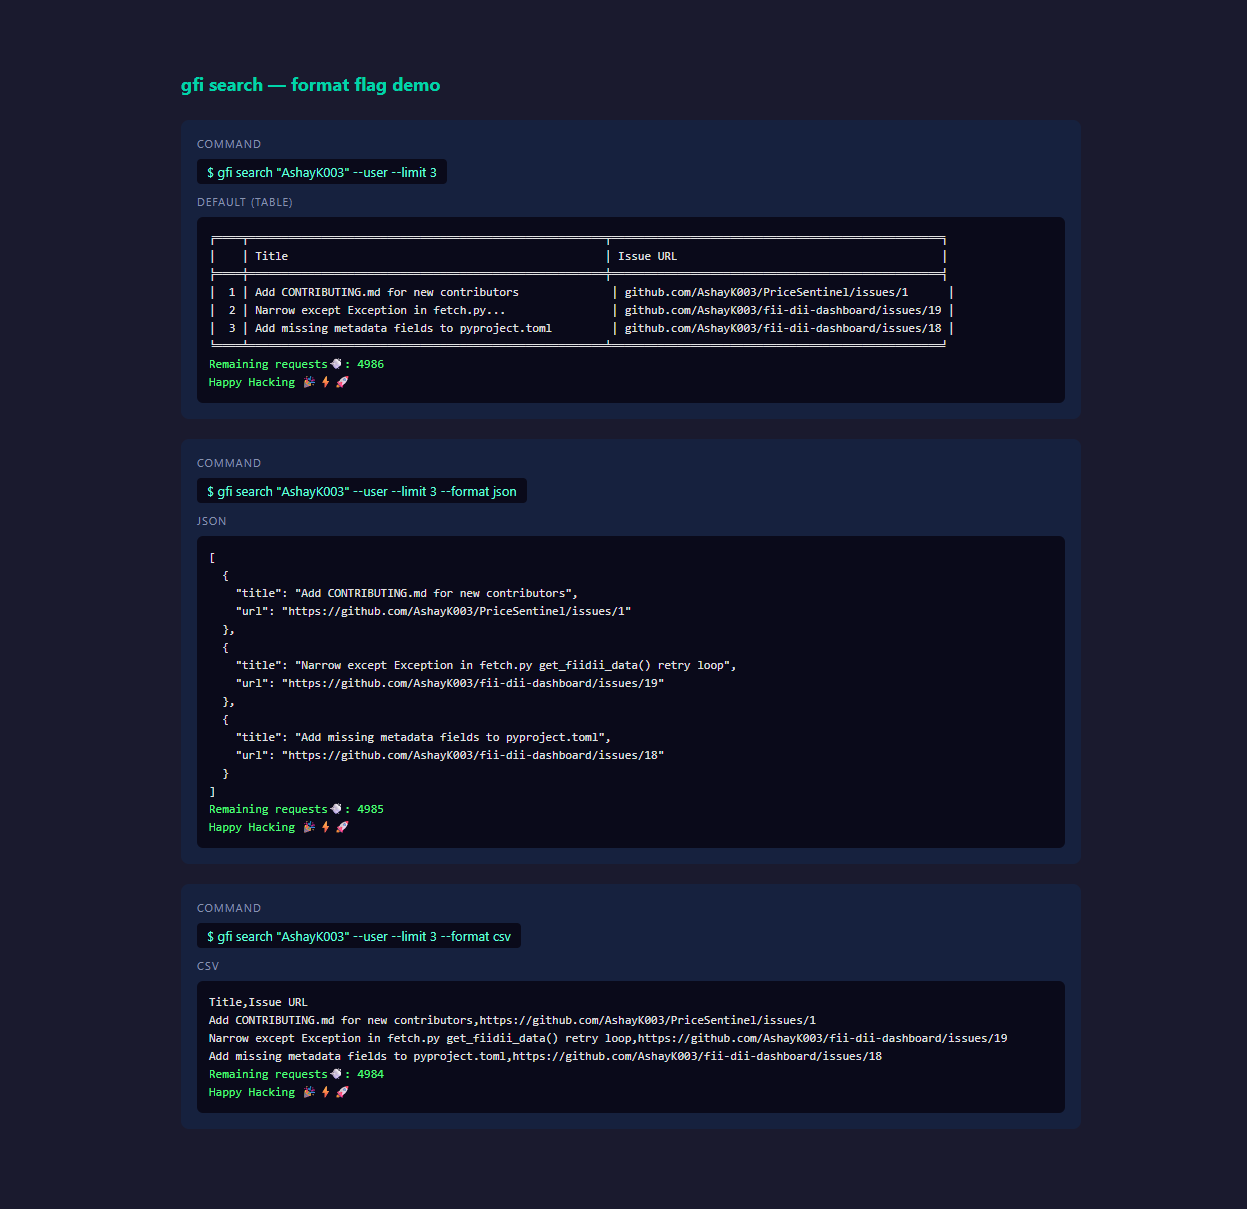Viewport: 1247px width, 1209px height.
Task: Click JSON title 'Add missing metadata fields to pyproject.toml'
Action: click(423, 737)
